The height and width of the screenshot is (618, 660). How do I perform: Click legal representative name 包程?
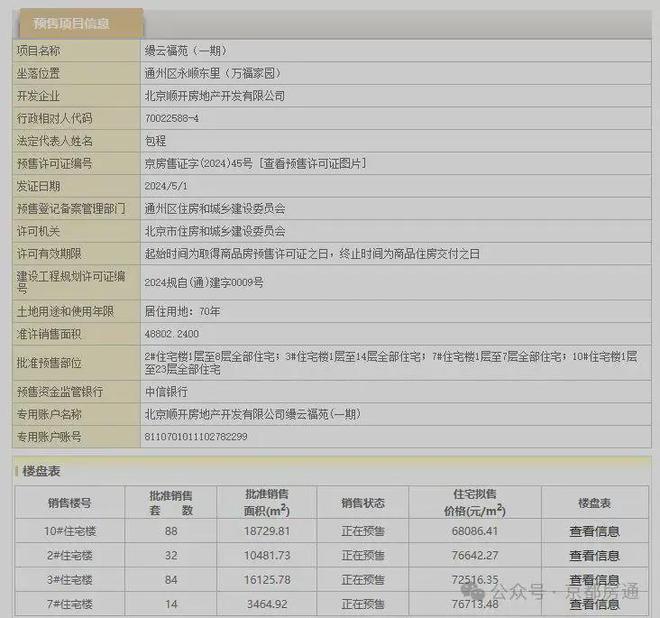(x=155, y=141)
